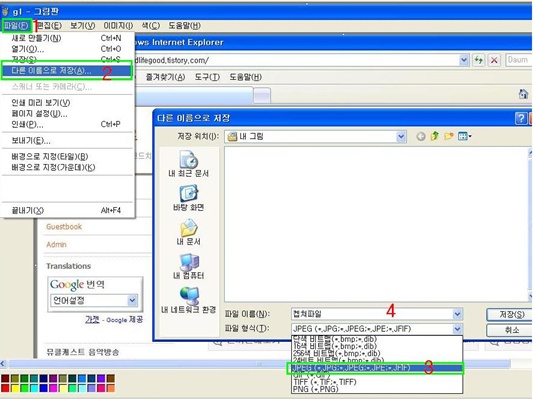Stop loading in Internet Explorer
Viewport: 533px width, 399px height.
click(x=494, y=60)
